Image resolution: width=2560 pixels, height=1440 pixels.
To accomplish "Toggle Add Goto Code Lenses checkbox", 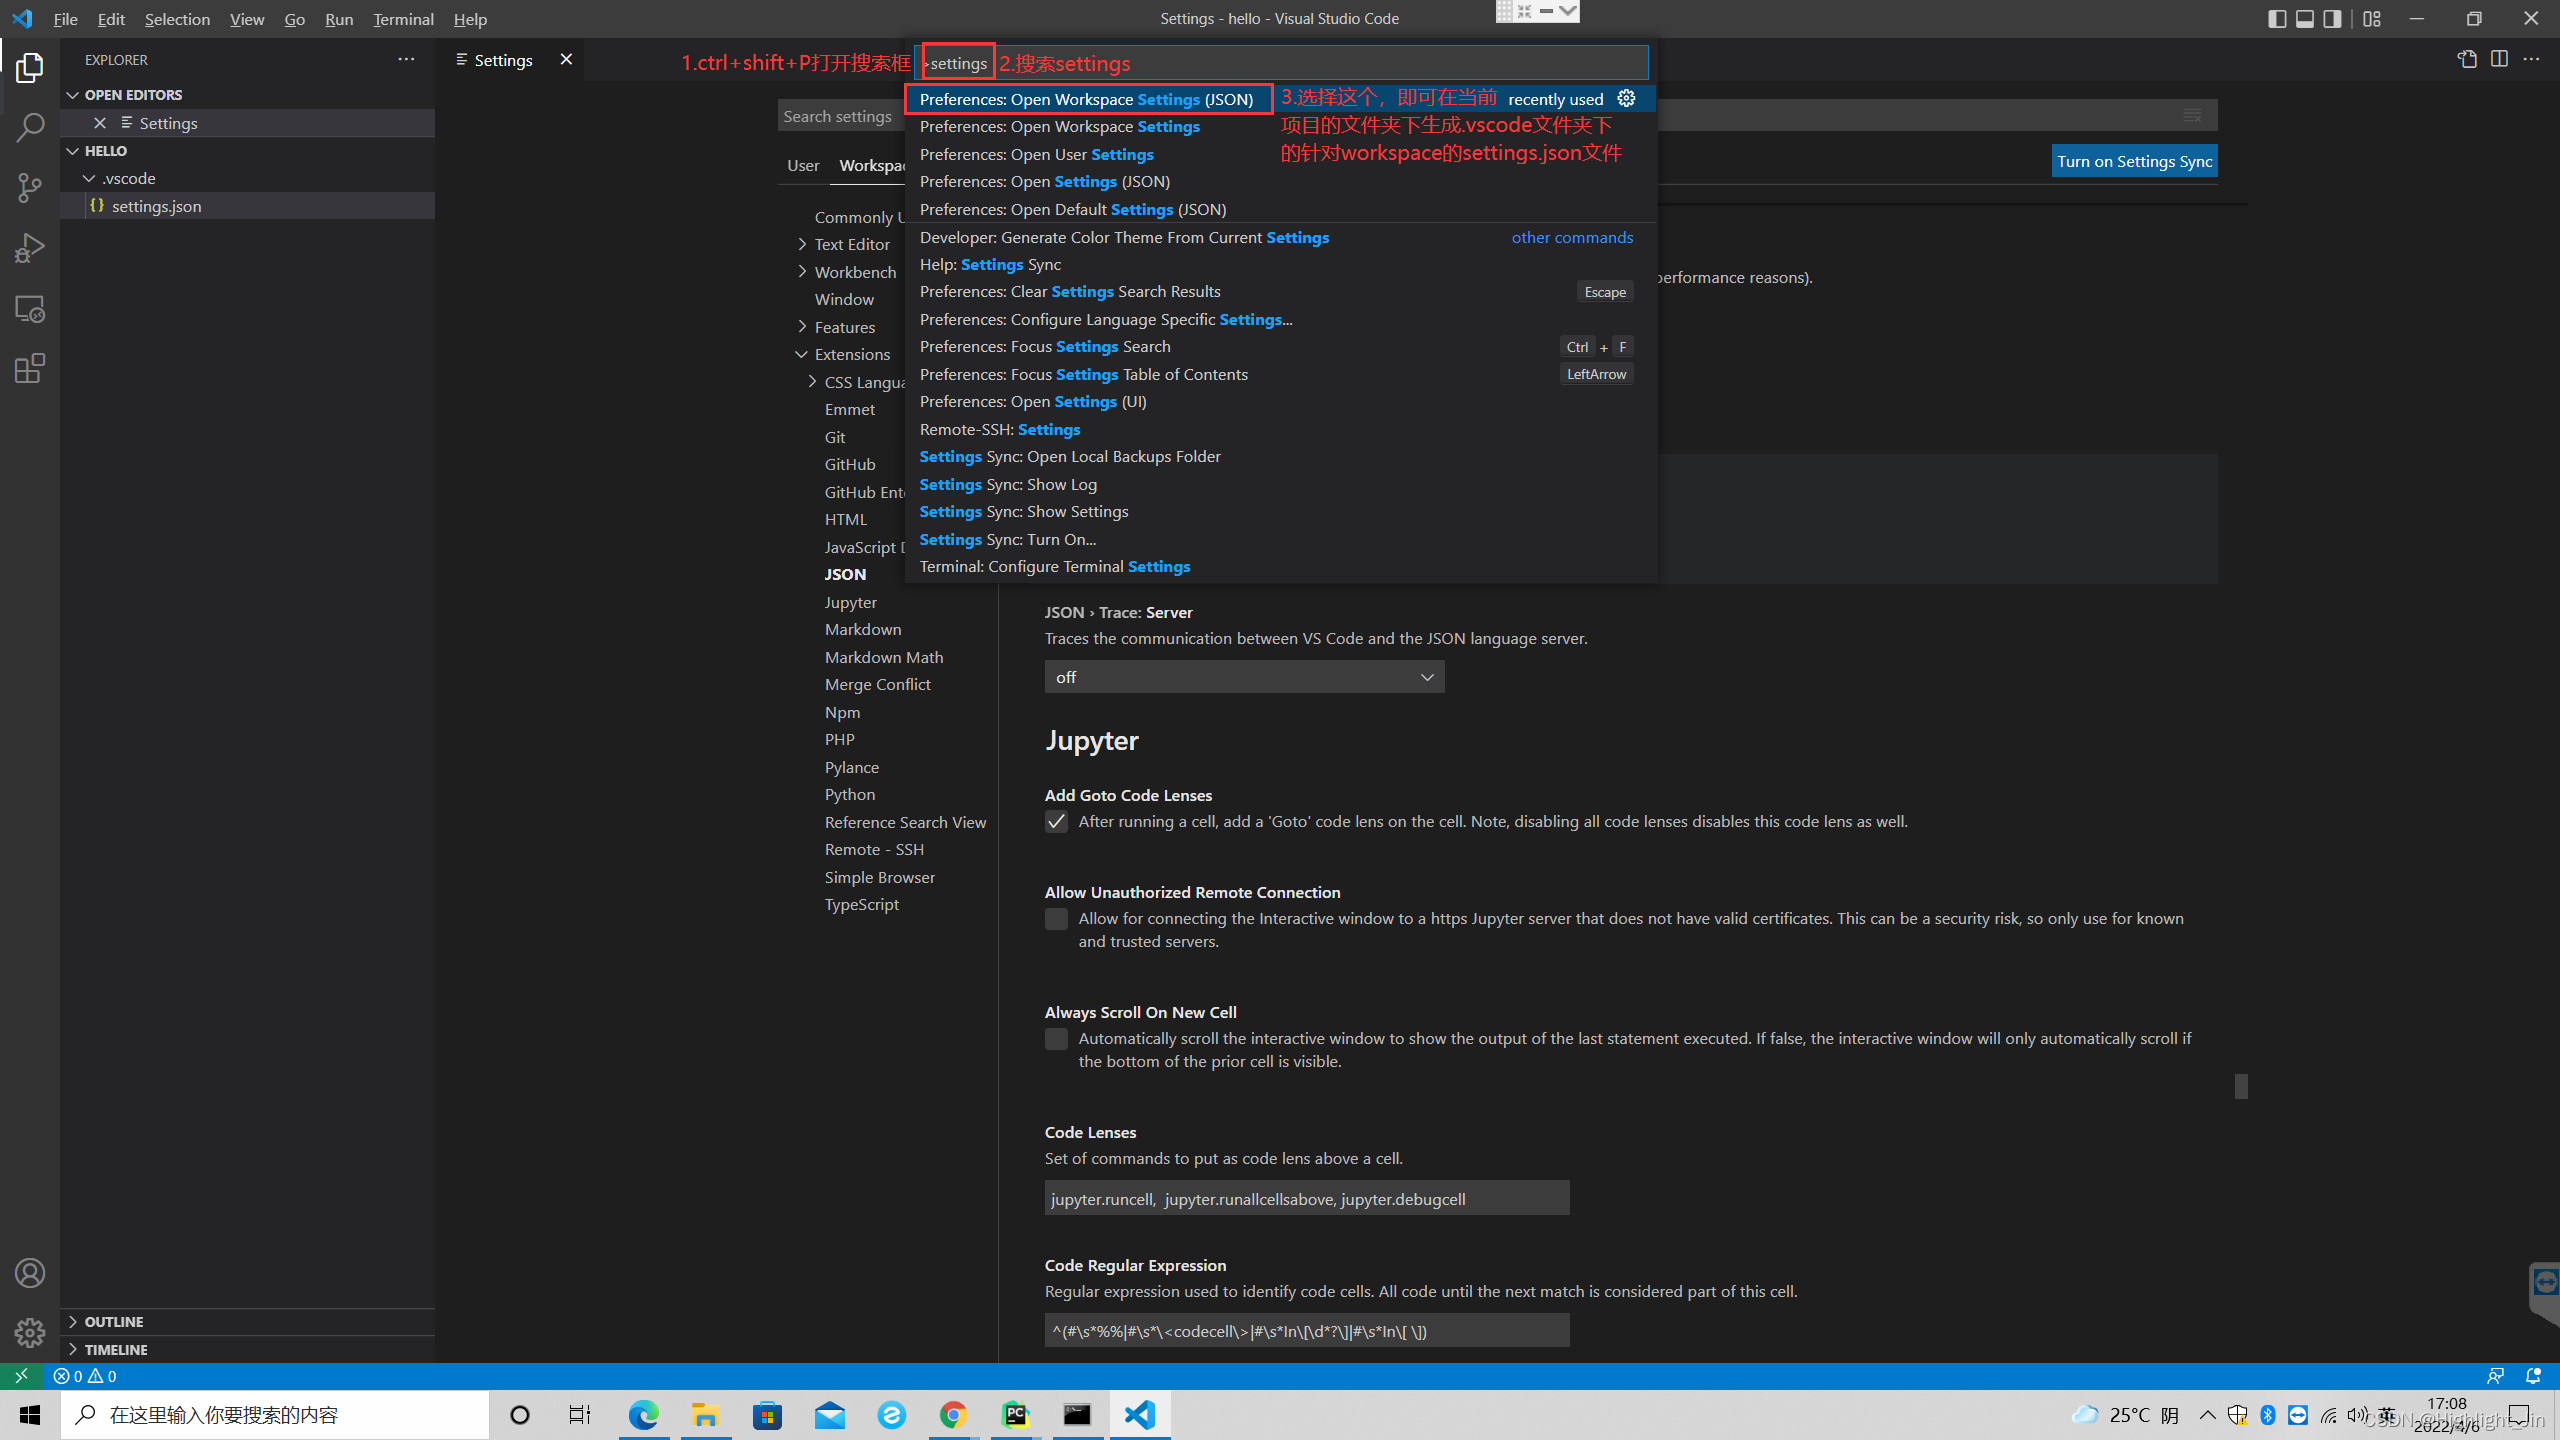I will (x=1055, y=821).
